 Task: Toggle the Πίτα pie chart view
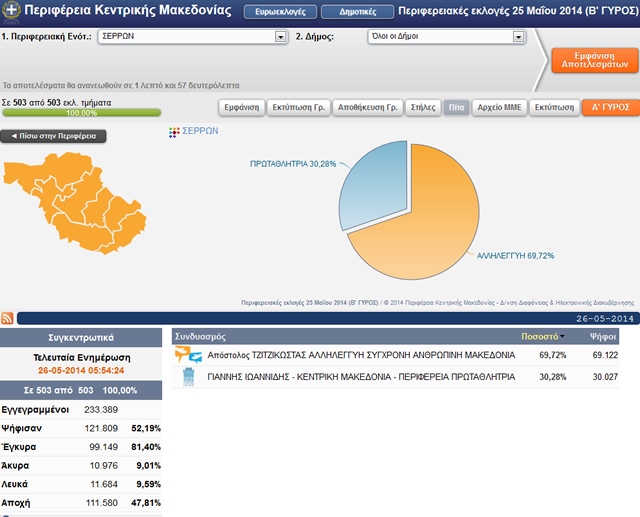click(x=456, y=107)
